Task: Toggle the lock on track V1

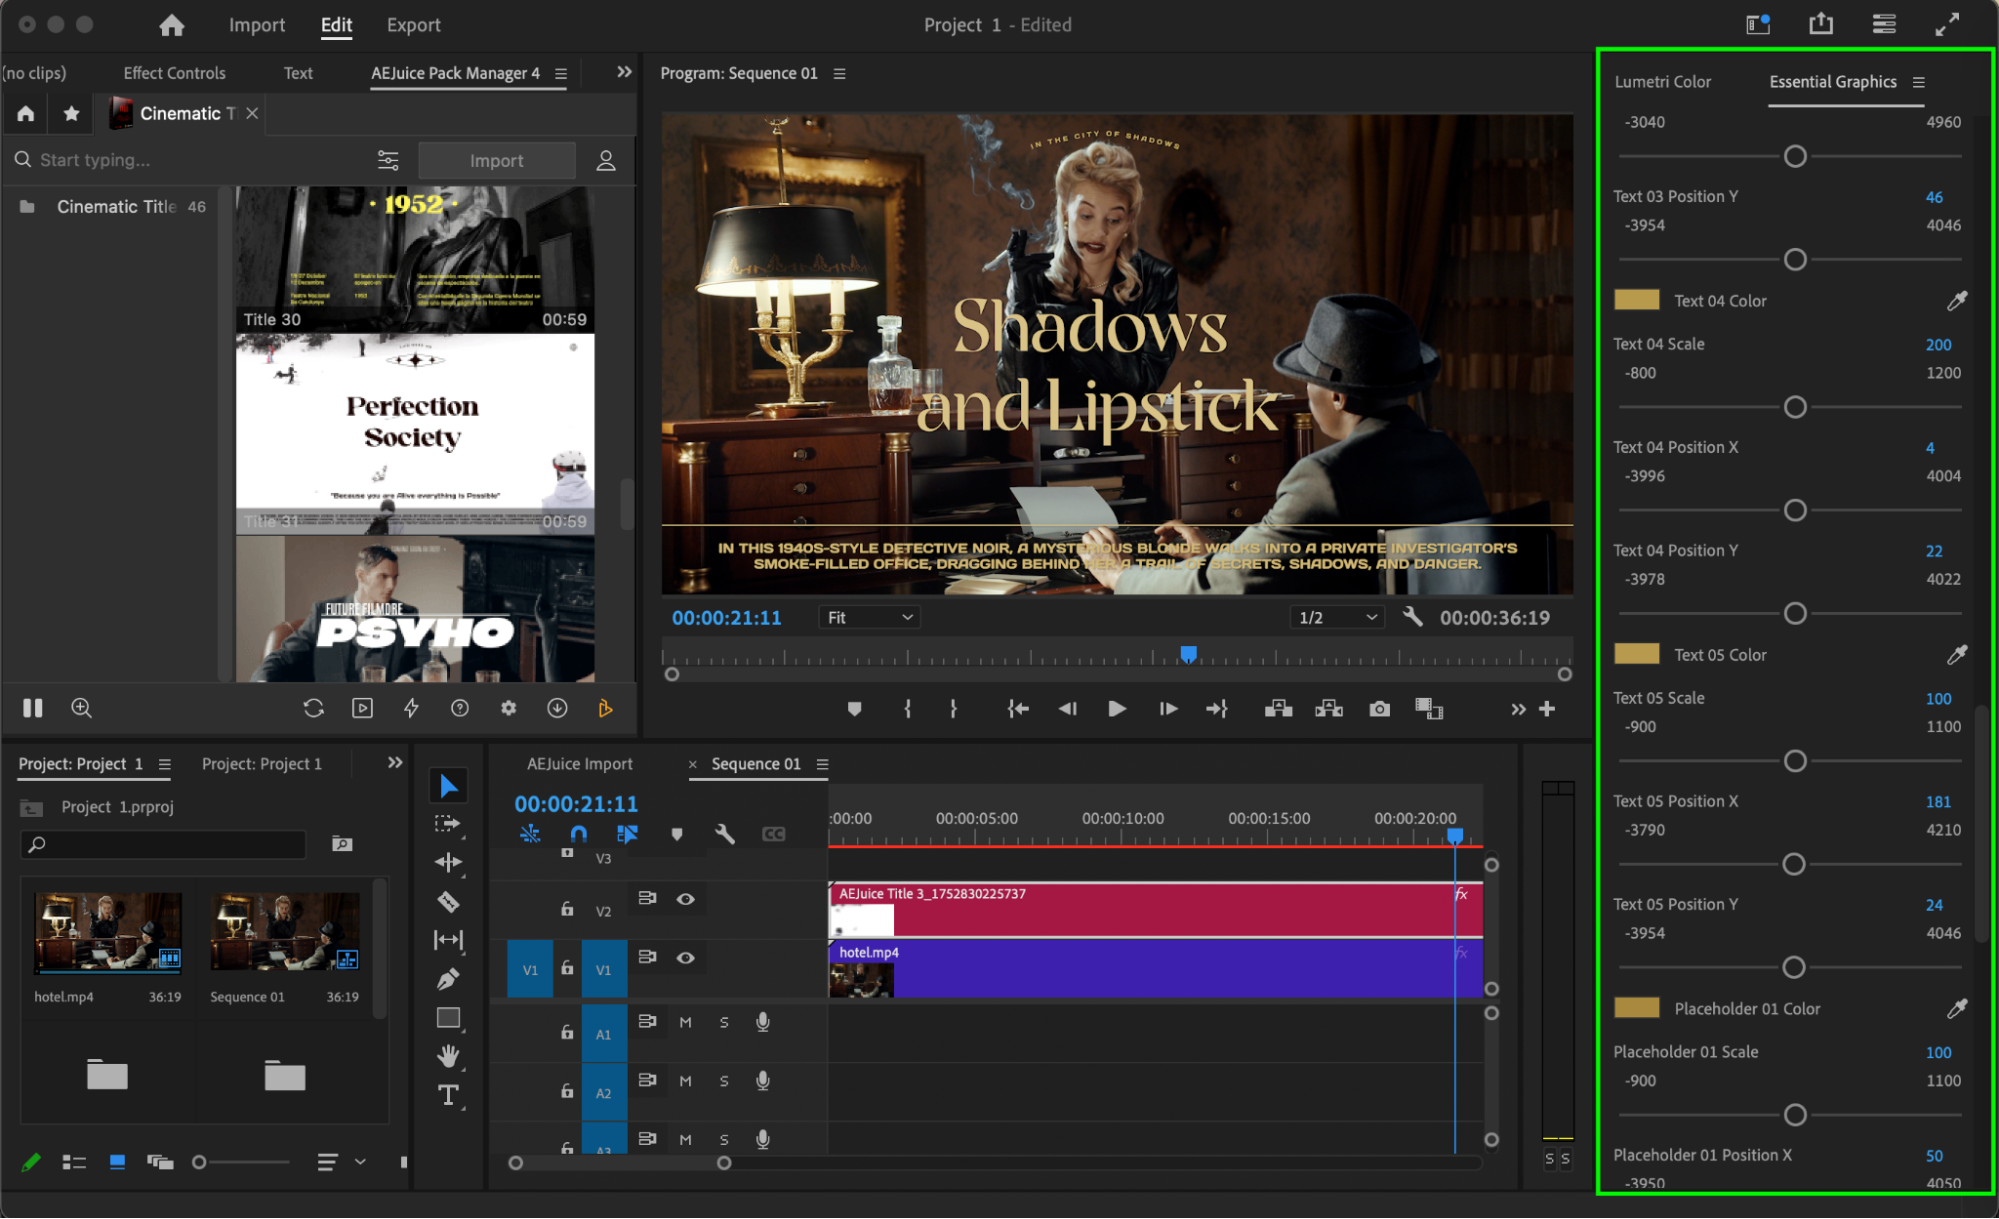Action: coord(567,968)
